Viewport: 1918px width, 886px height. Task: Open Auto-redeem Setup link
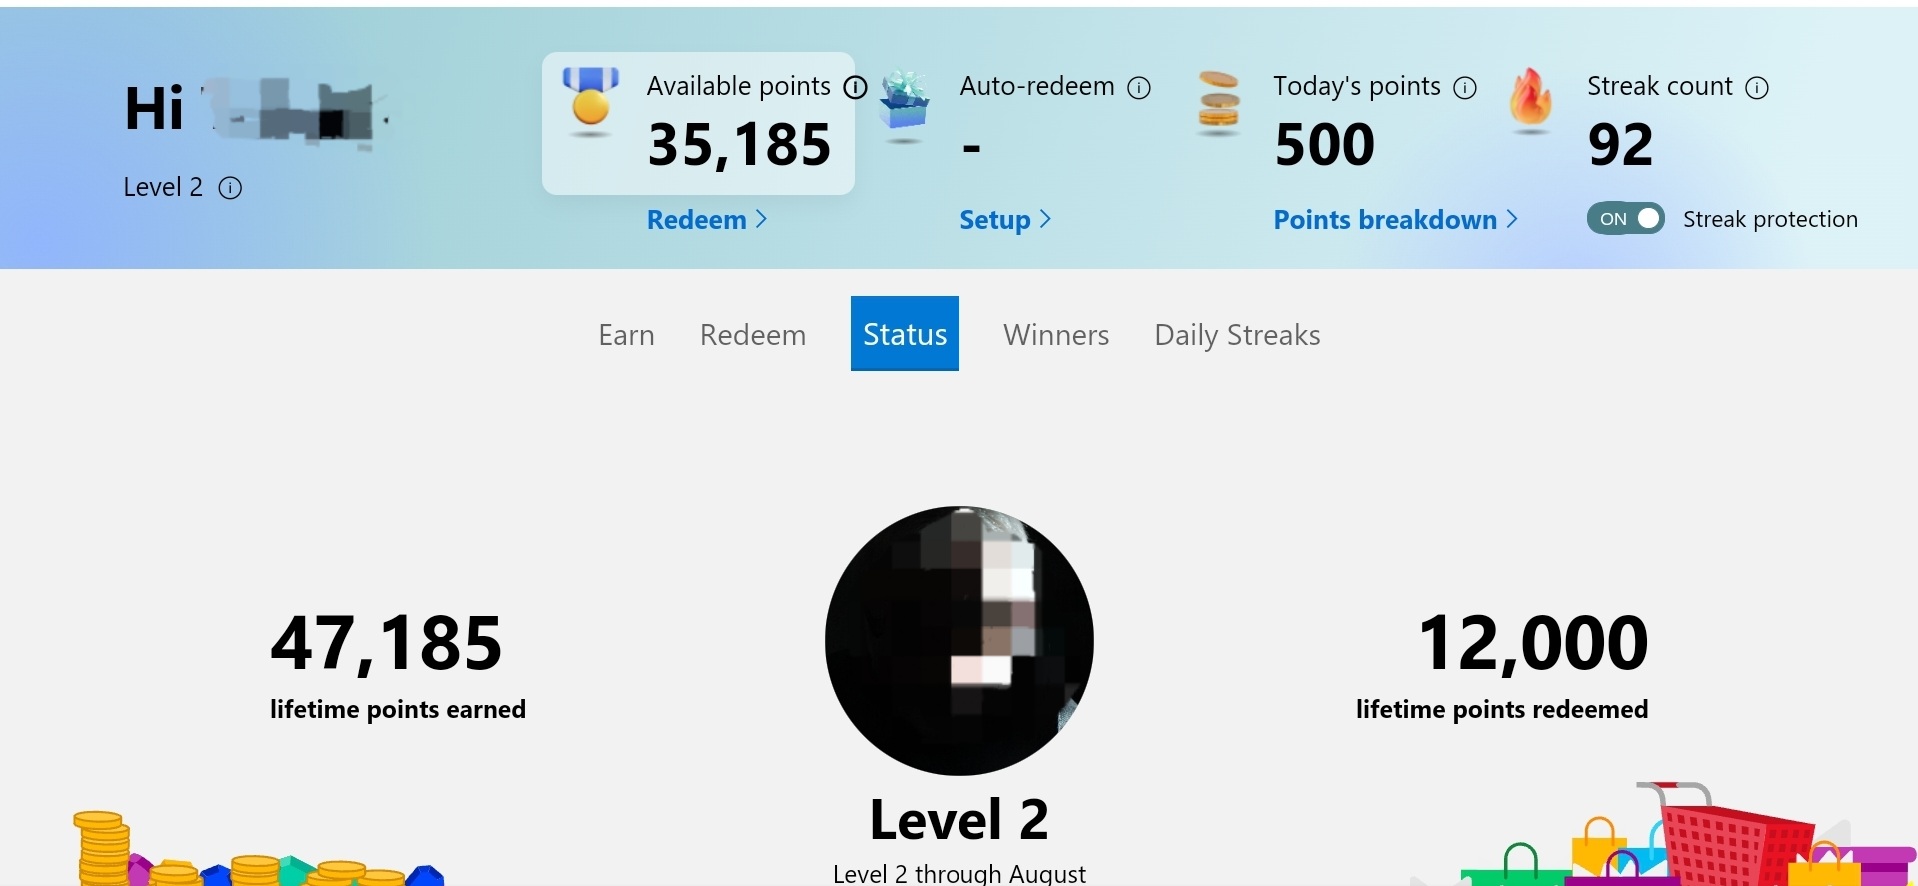(1005, 220)
